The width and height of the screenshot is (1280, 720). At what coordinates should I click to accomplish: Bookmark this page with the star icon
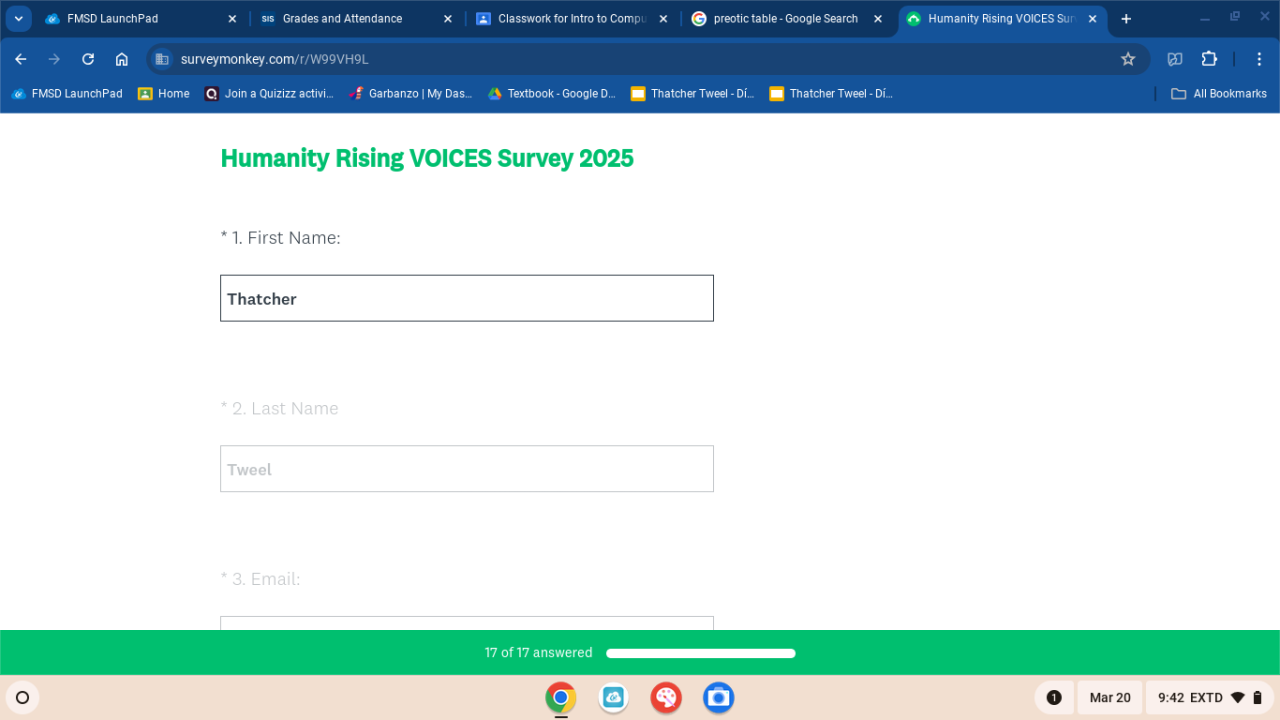[x=1128, y=59]
